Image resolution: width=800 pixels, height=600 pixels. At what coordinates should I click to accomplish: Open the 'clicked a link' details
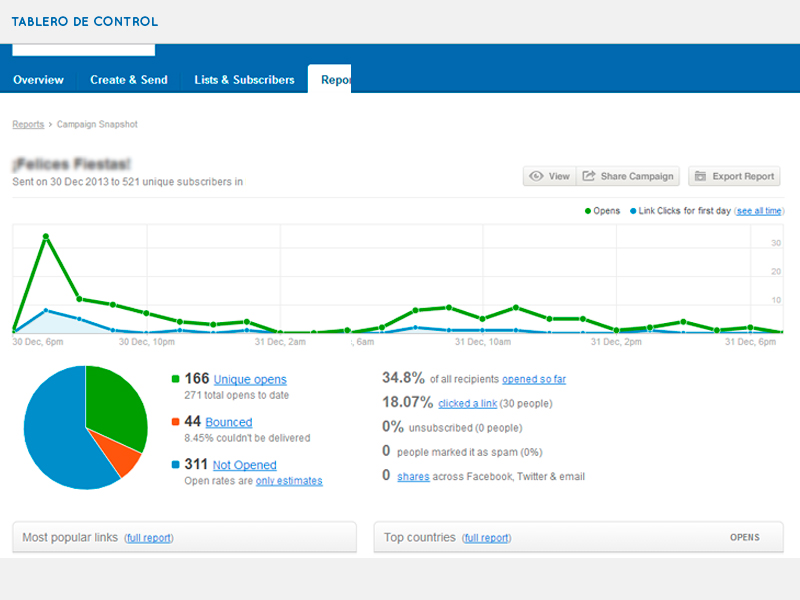point(467,404)
